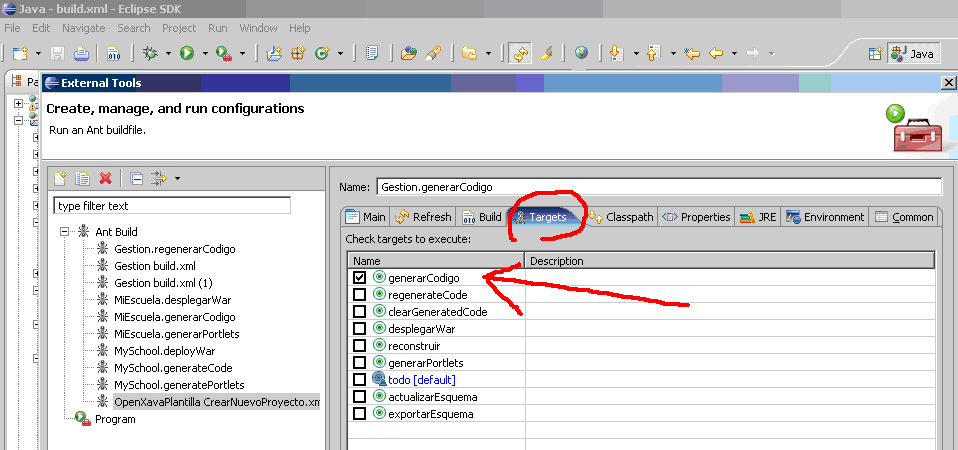Viewport: 958px width, 450px height.
Task: Open the New wizard dropdown arrow
Action: click(x=38, y=54)
